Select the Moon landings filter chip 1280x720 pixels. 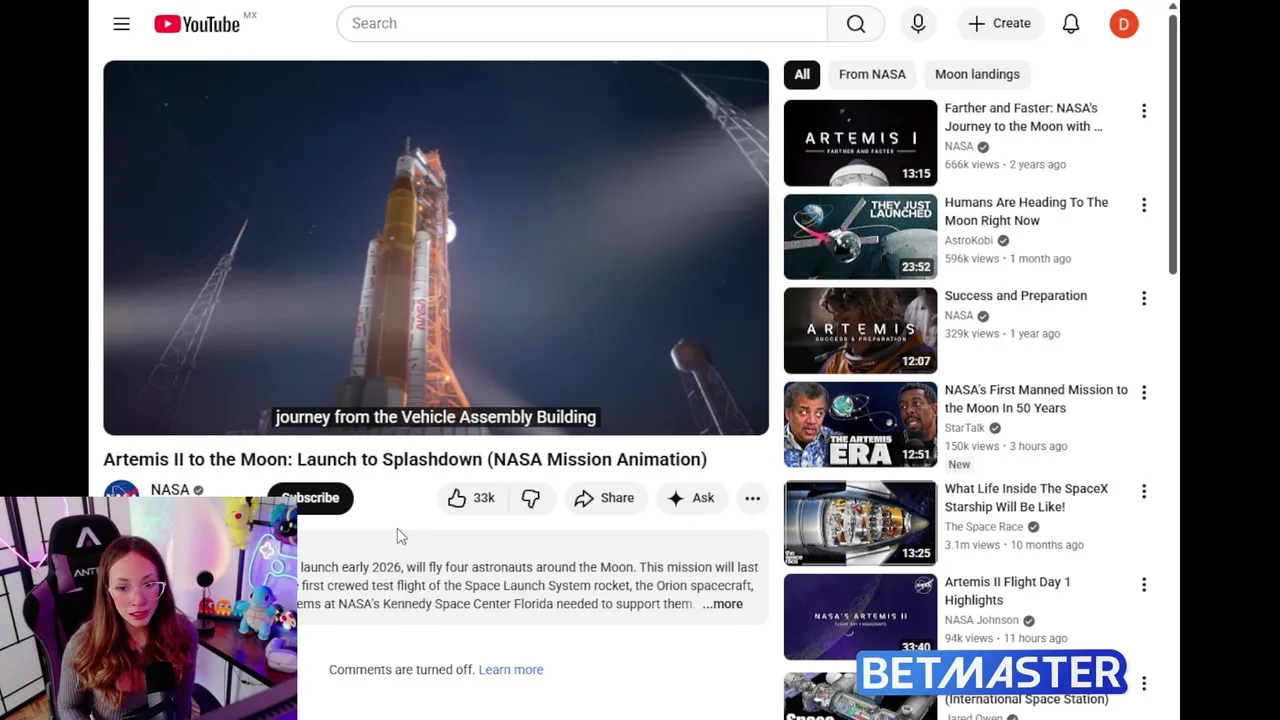(977, 74)
